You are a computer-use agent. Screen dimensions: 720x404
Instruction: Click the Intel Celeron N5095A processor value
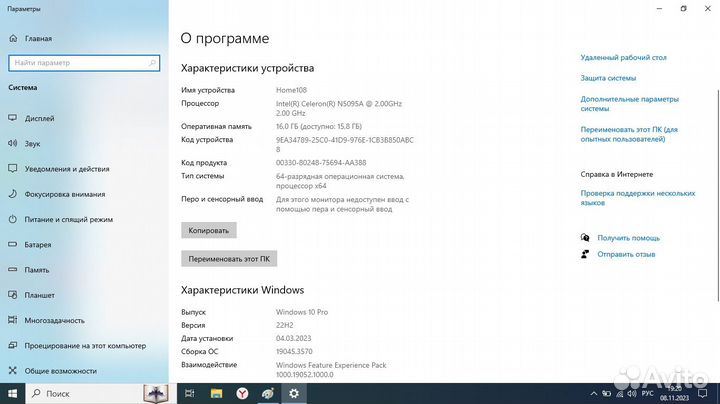pos(339,108)
